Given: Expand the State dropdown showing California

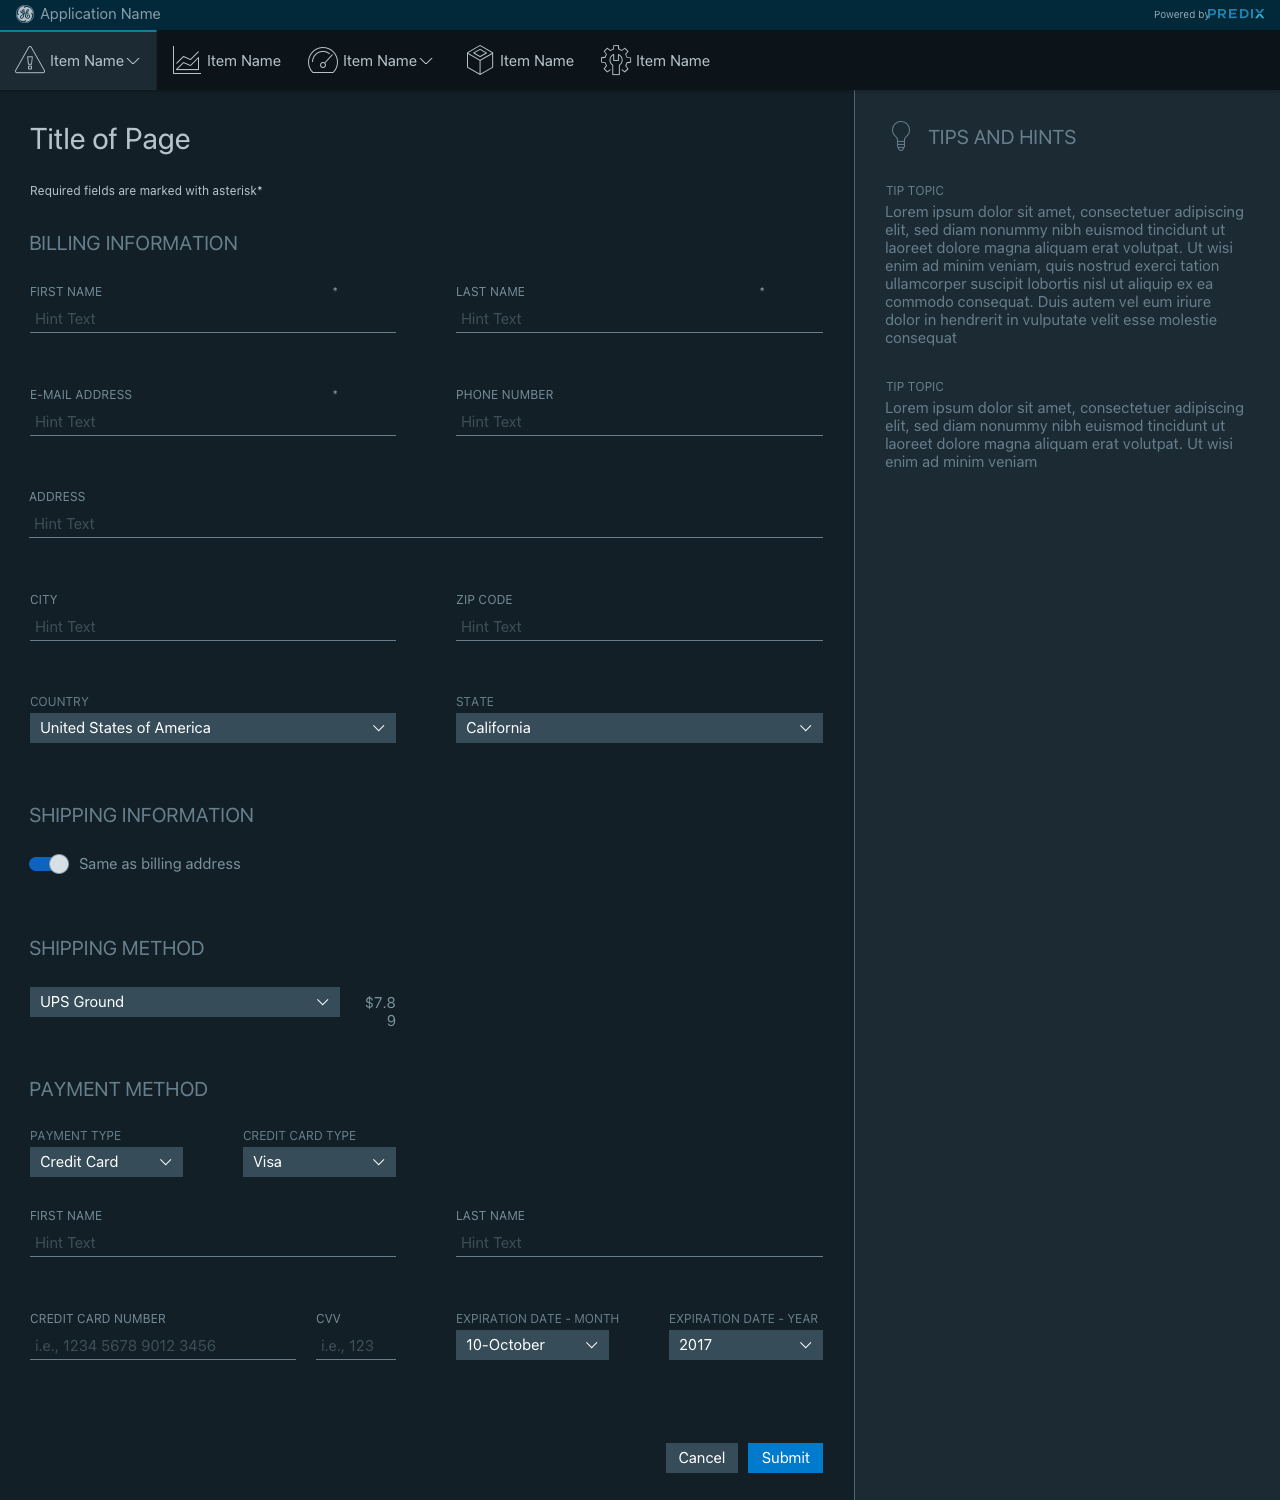Looking at the screenshot, I should pos(638,728).
